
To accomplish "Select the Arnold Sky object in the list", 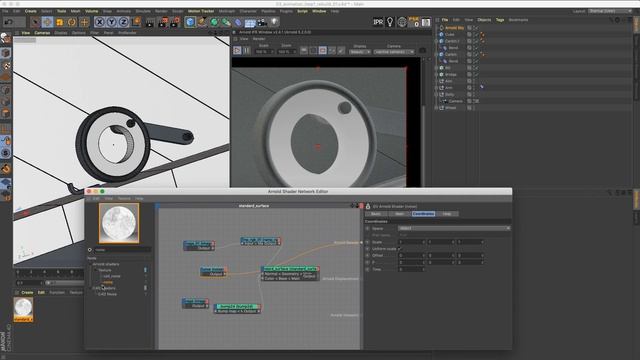I will (x=454, y=28).
